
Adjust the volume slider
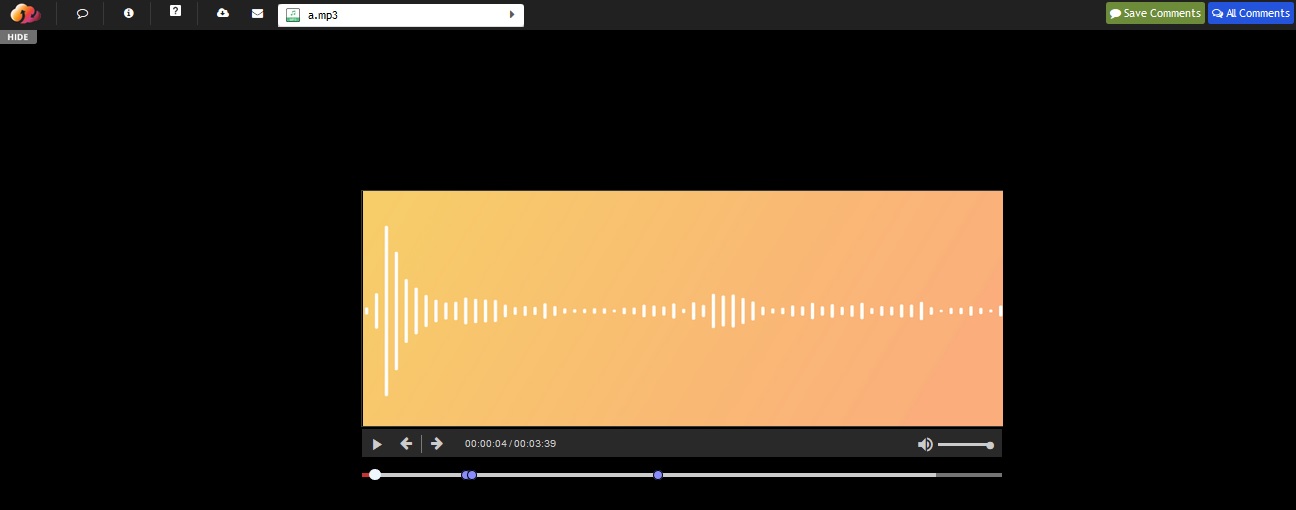coord(966,445)
